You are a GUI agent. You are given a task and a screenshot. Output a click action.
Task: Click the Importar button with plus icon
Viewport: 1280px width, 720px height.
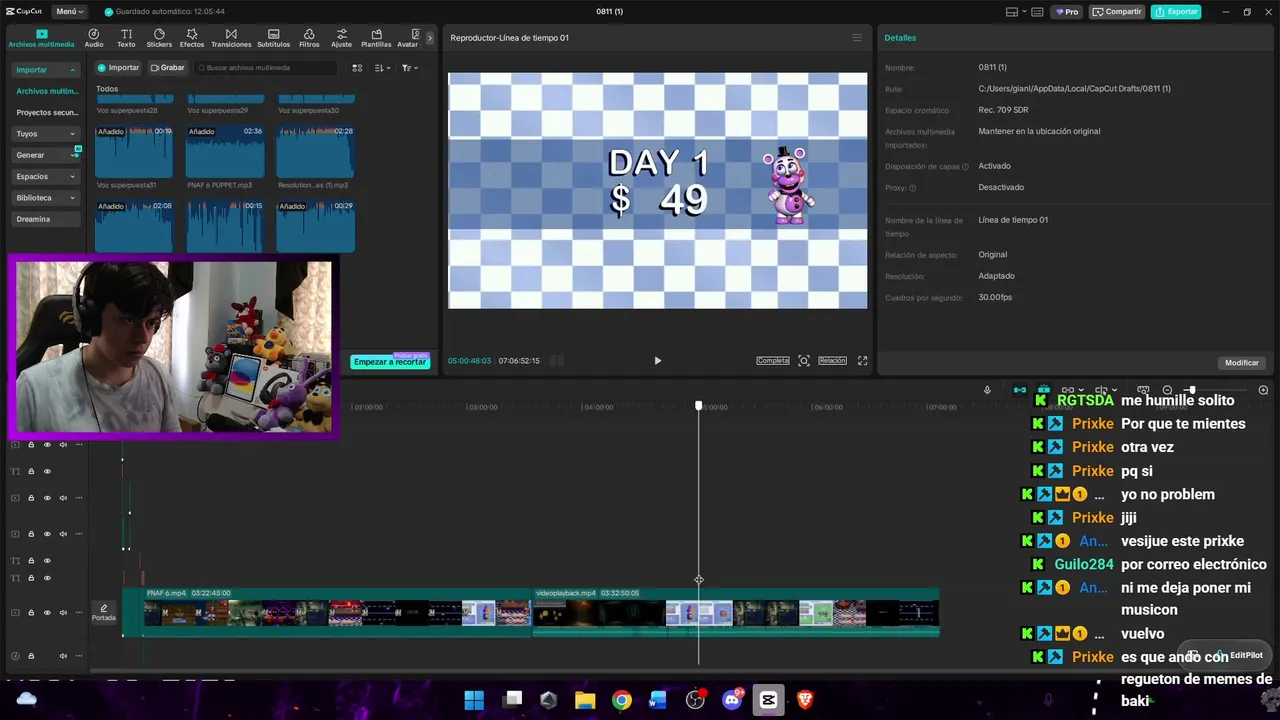(x=119, y=68)
